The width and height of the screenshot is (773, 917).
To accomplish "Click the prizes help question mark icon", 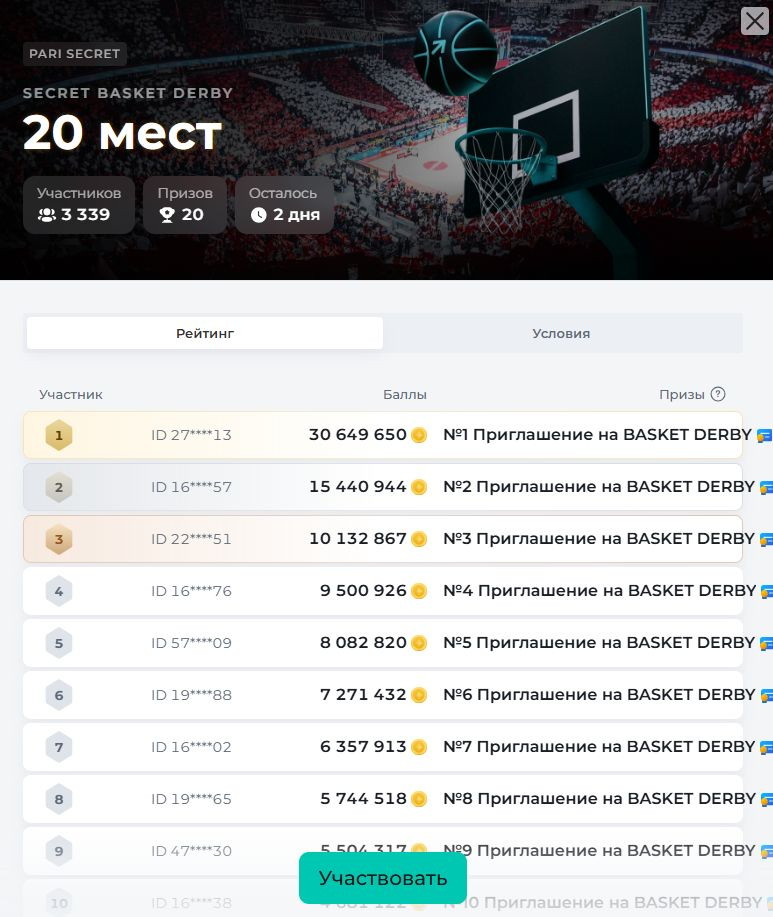I will coord(718,394).
